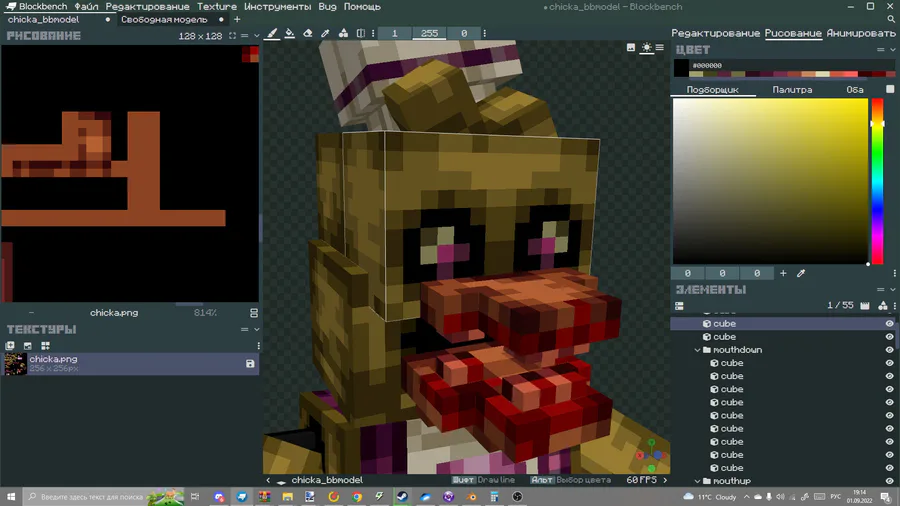
Task: Click status bar left arrow
Action: click(x=268, y=480)
